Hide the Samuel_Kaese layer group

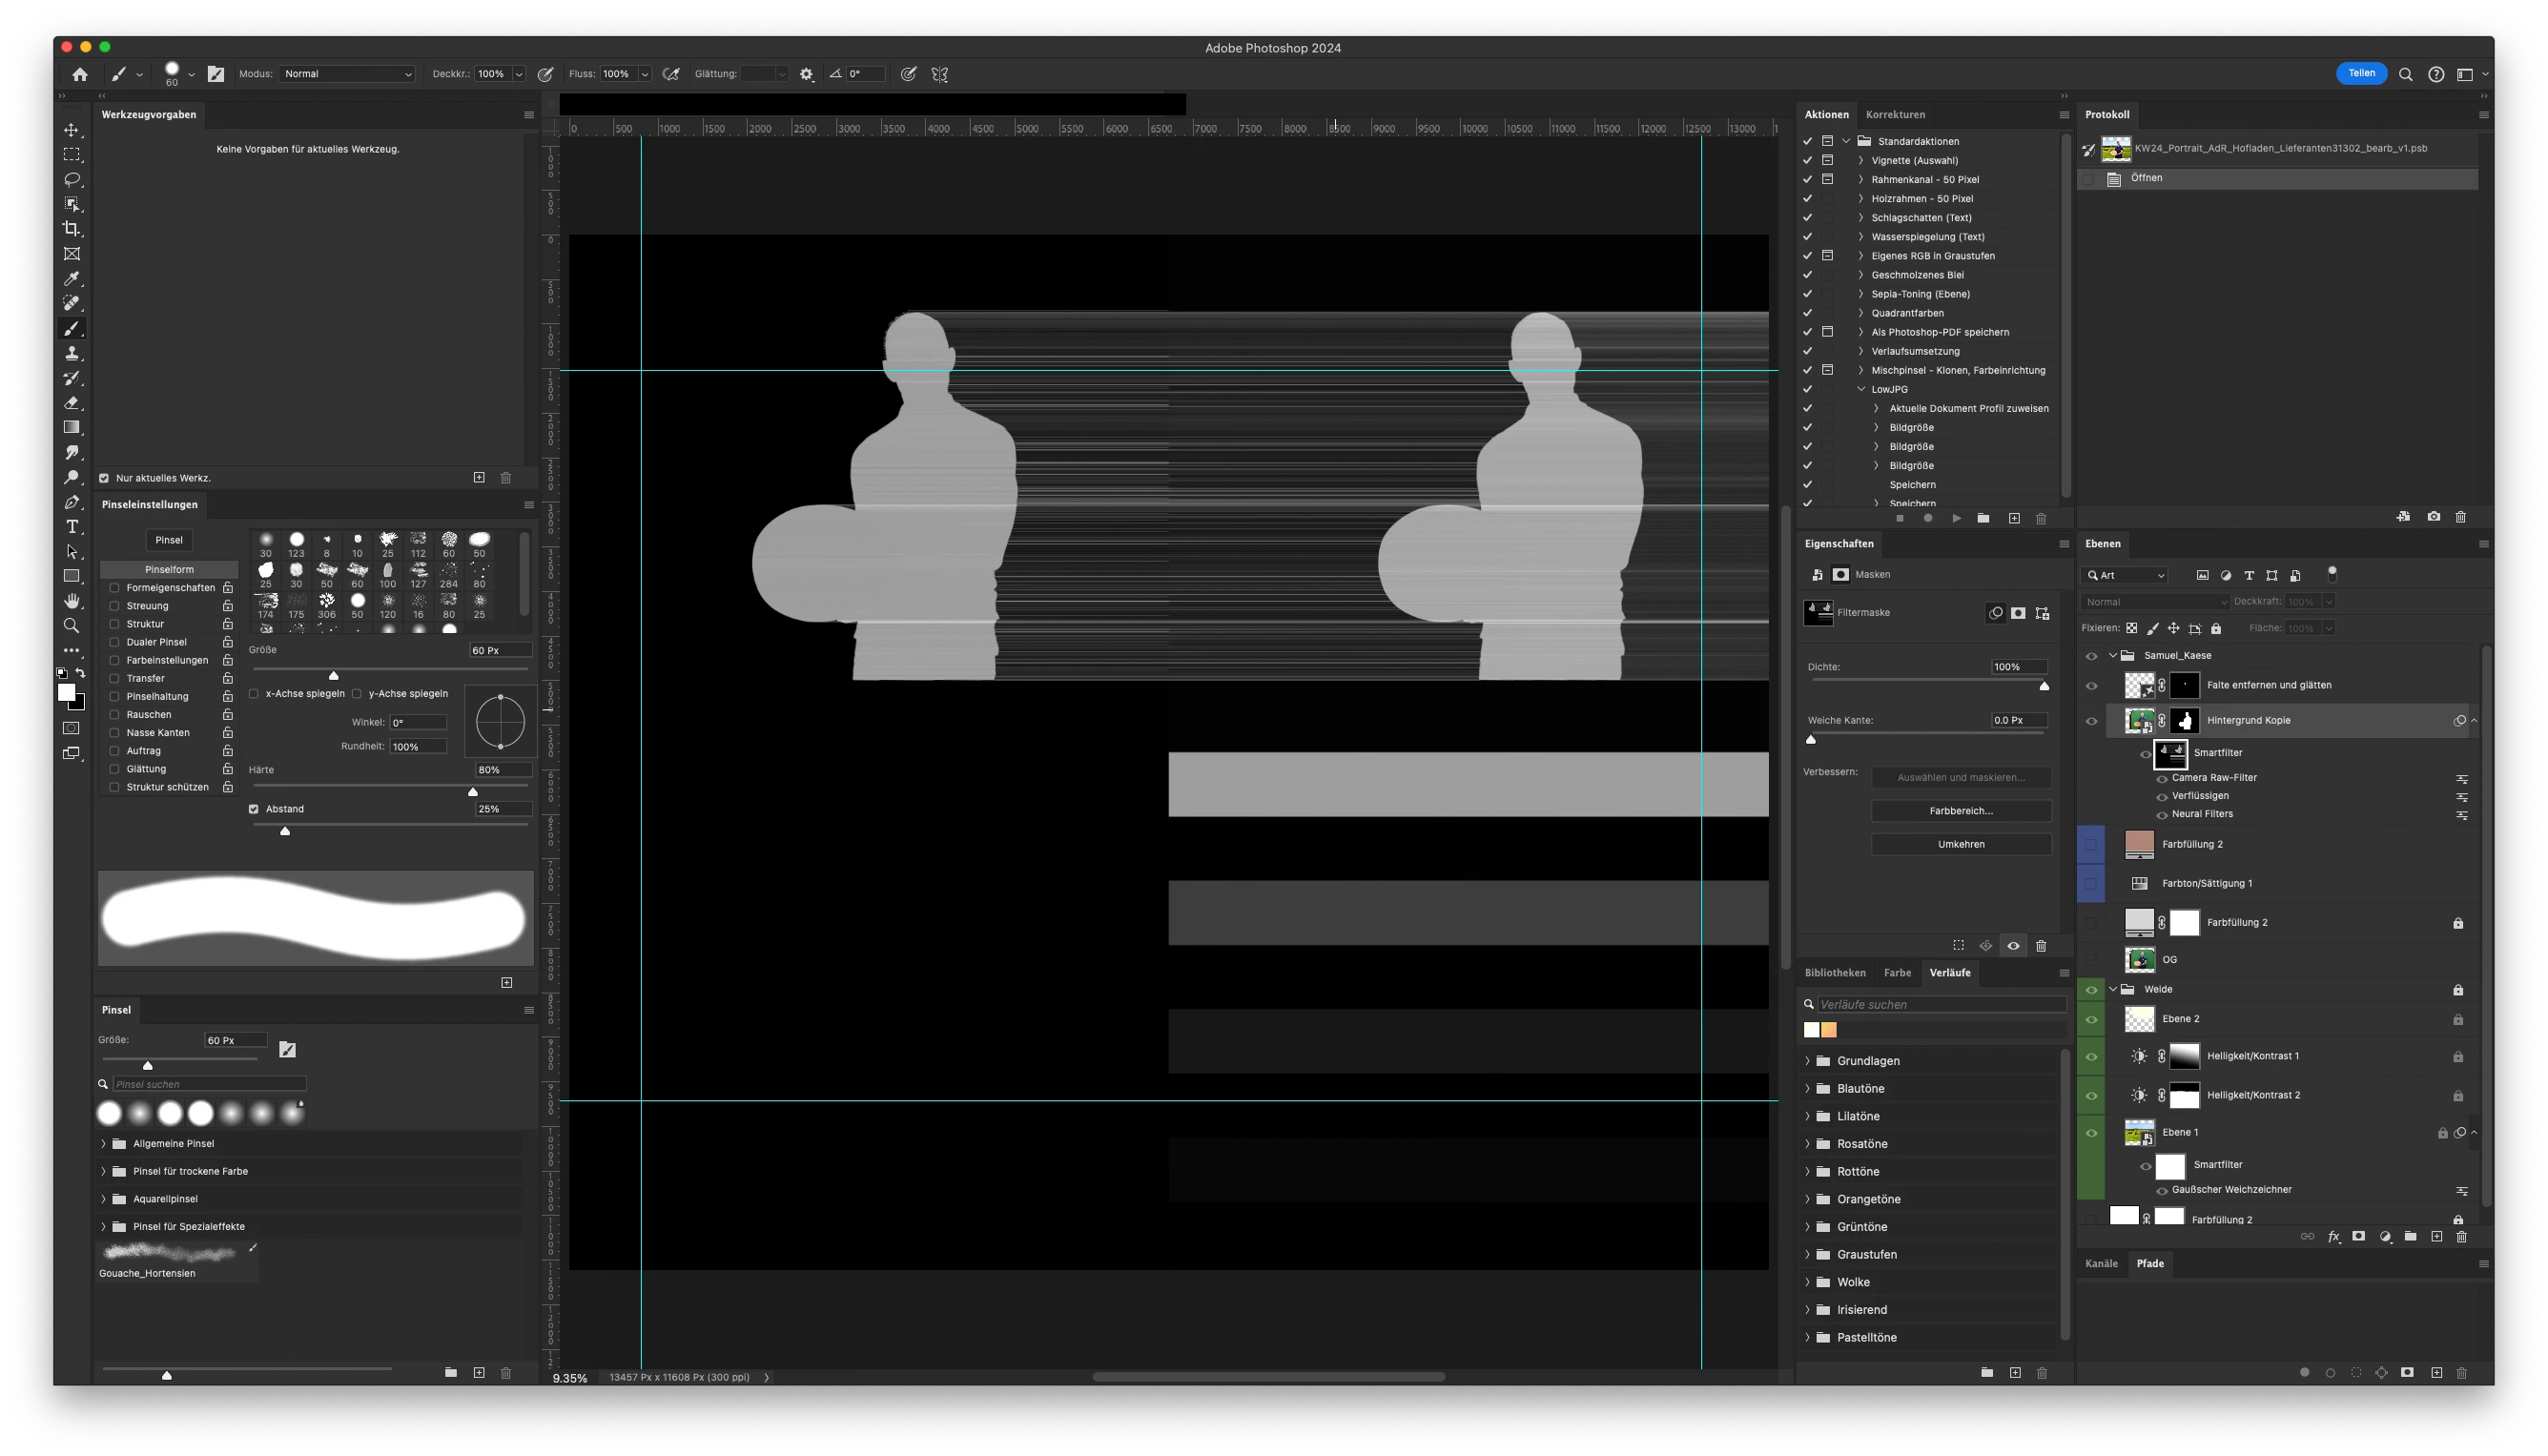(x=2091, y=656)
